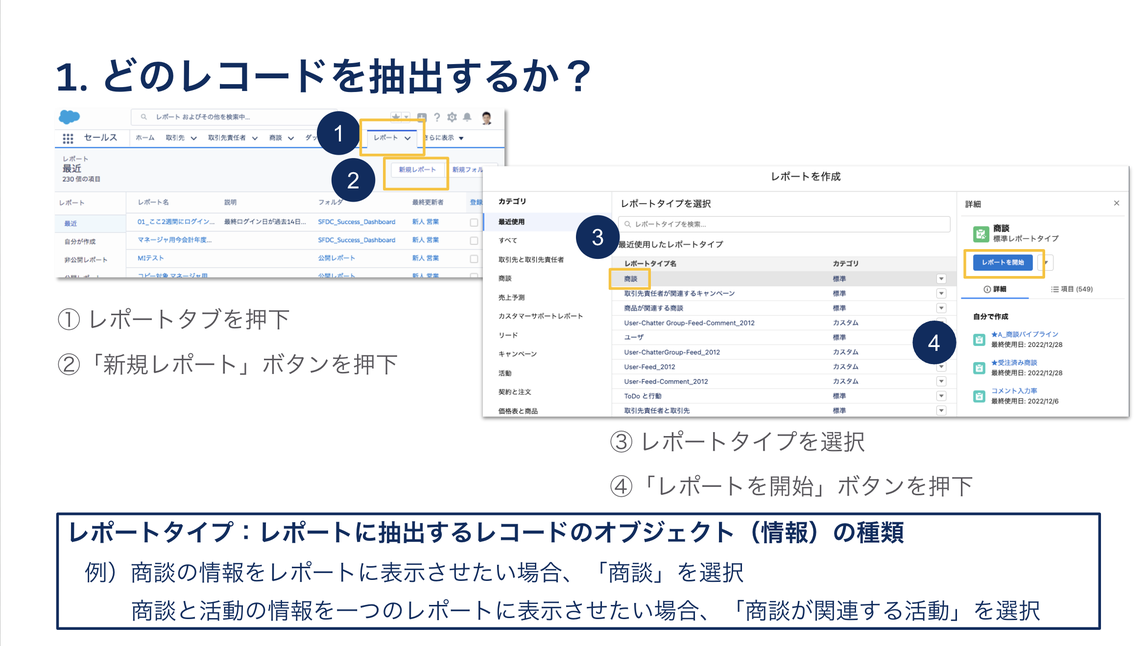The width and height of the screenshot is (1148, 646).
Task: Expand the 取引先責任者 tab chevron
Action: click(255, 138)
